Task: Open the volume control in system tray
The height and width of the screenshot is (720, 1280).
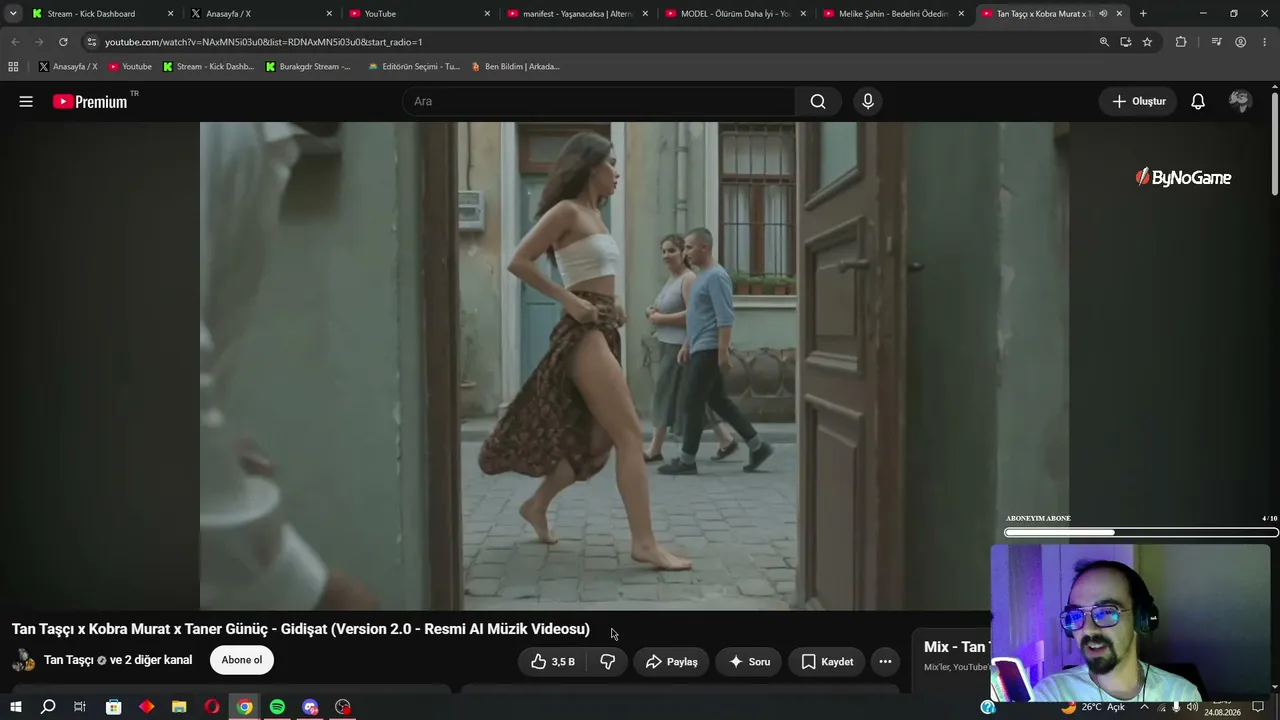Action: (1192, 707)
